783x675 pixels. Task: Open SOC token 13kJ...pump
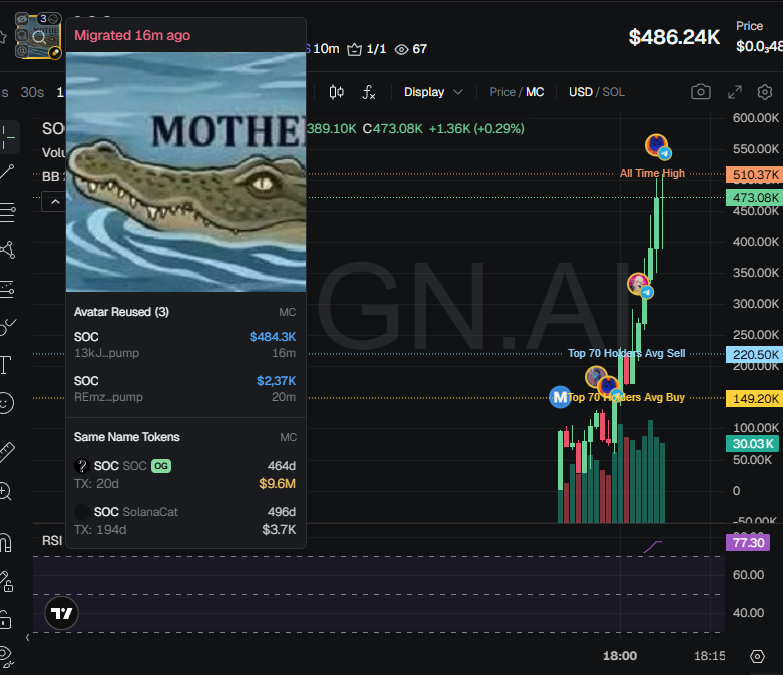tap(185, 344)
